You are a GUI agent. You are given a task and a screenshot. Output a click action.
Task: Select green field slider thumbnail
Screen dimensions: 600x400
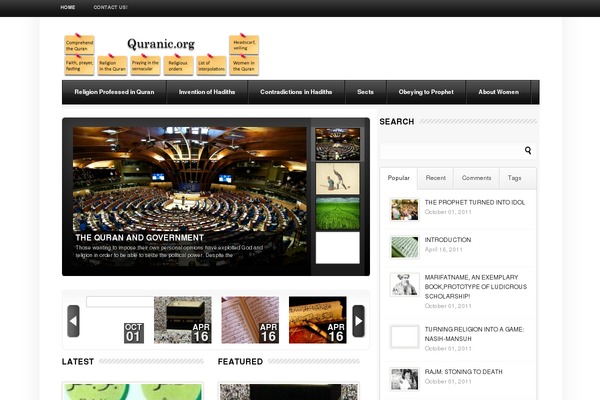pyautogui.click(x=338, y=214)
